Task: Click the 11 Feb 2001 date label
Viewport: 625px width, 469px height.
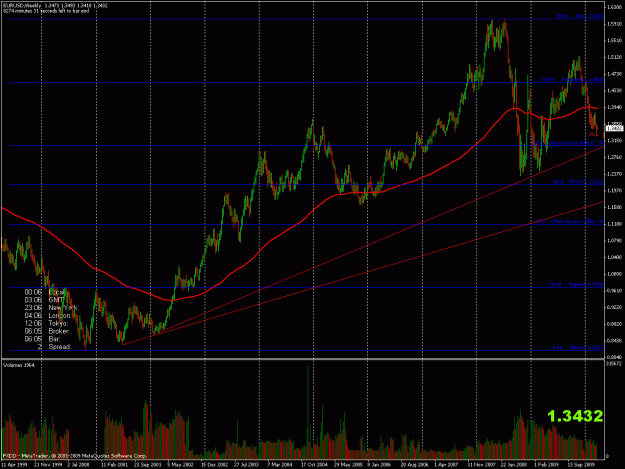Action: click(114, 465)
